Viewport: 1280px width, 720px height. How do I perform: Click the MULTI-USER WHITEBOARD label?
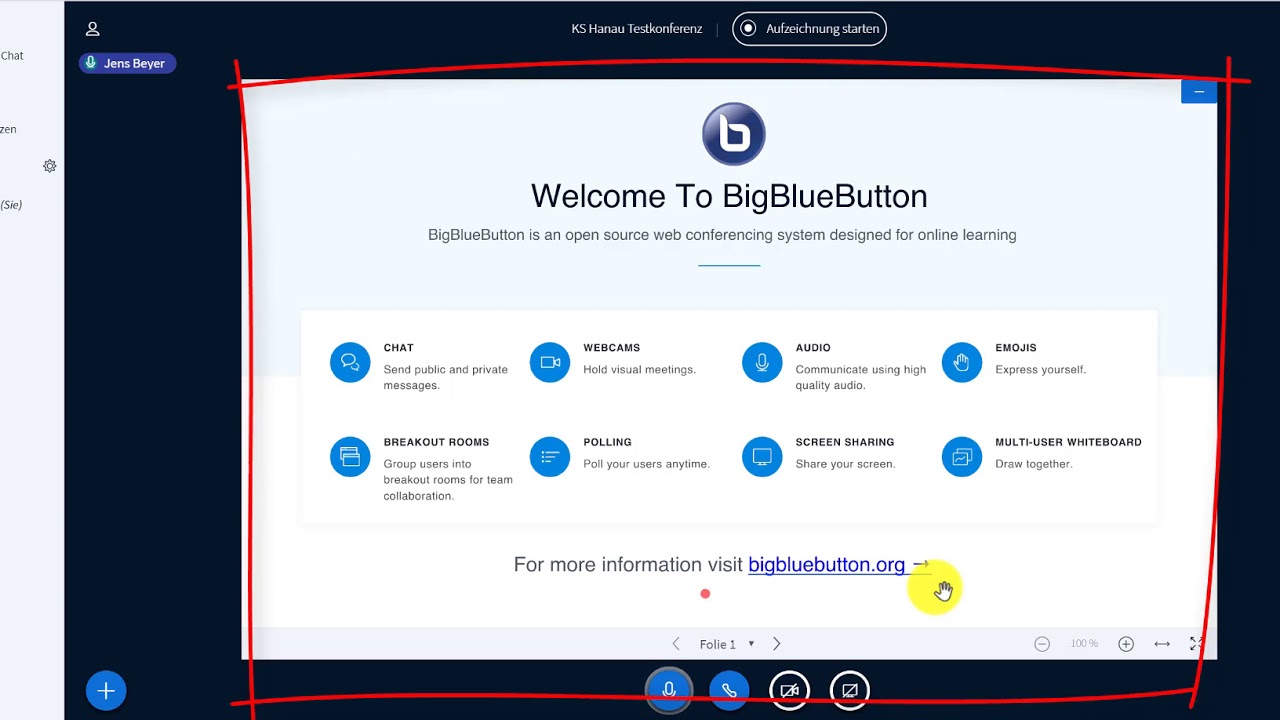point(1068,442)
